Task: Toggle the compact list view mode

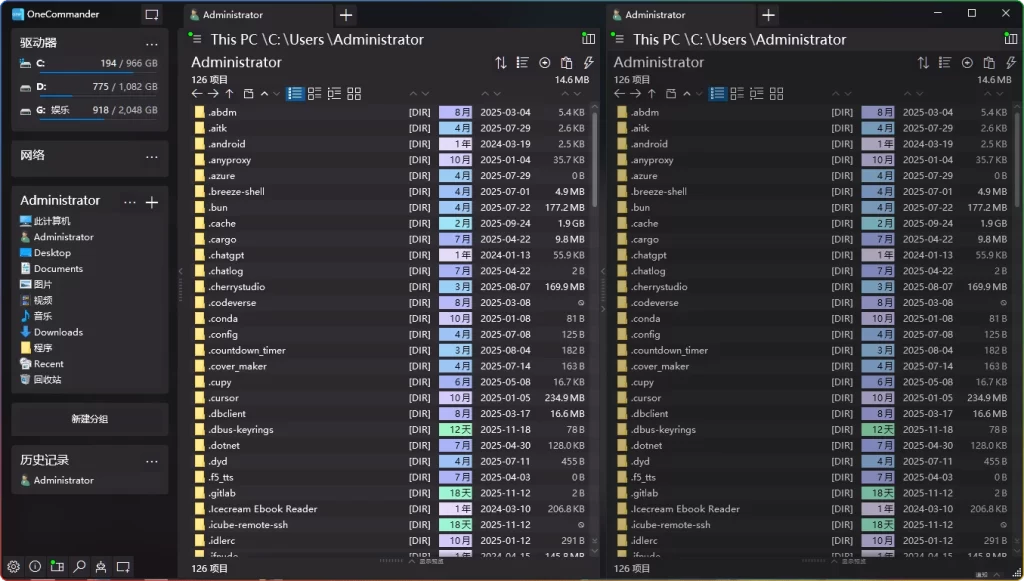Action: click(x=314, y=94)
